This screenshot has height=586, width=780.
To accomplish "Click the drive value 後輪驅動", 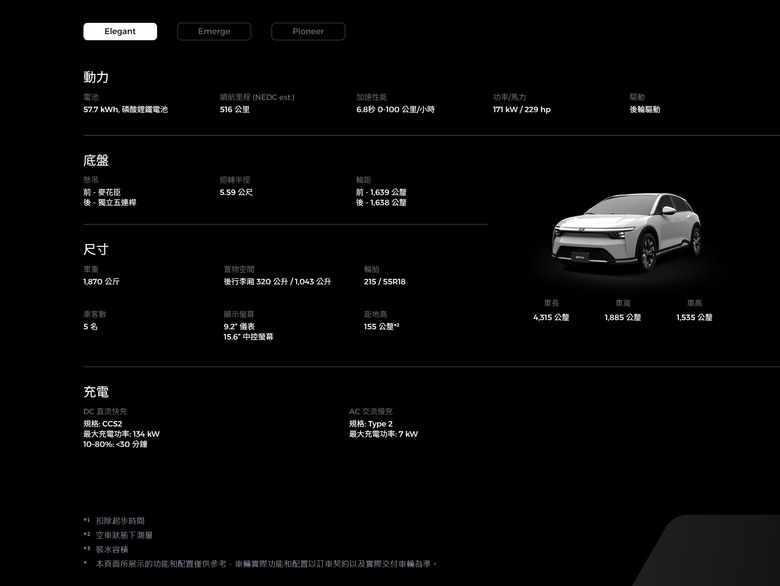I will pos(645,109).
